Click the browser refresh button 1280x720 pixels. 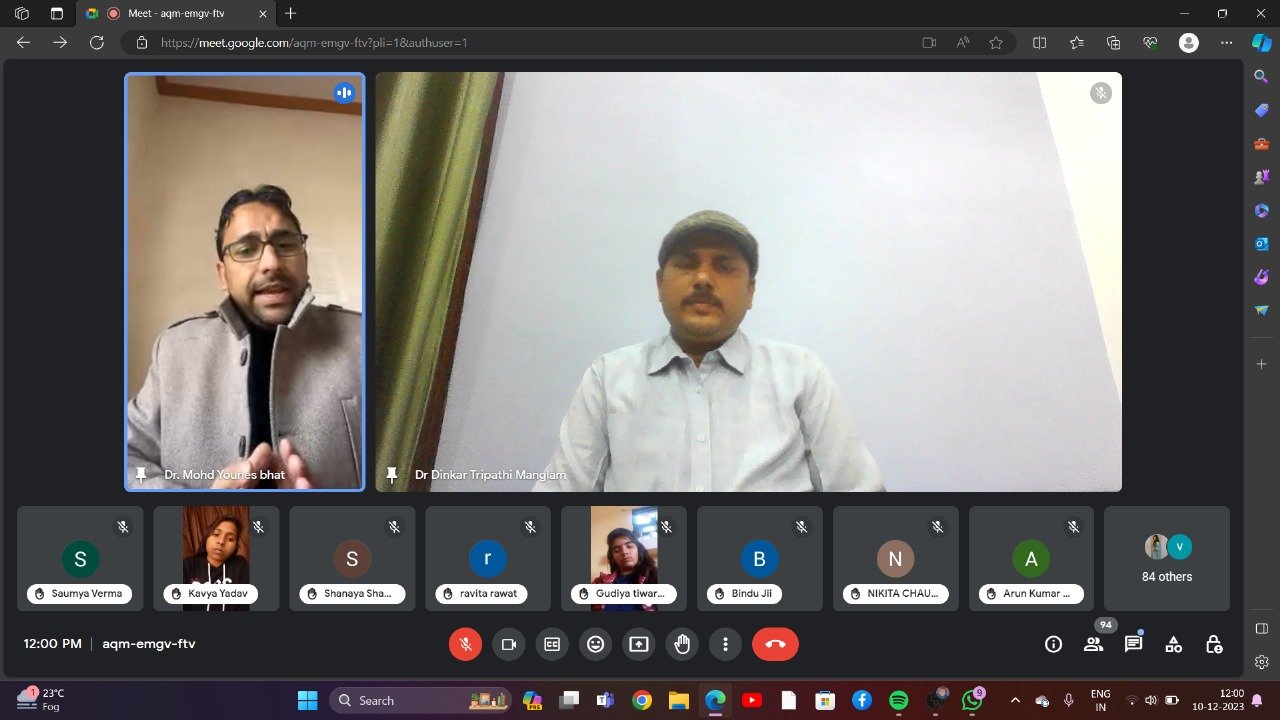pyautogui.click(x=97, y=43)
